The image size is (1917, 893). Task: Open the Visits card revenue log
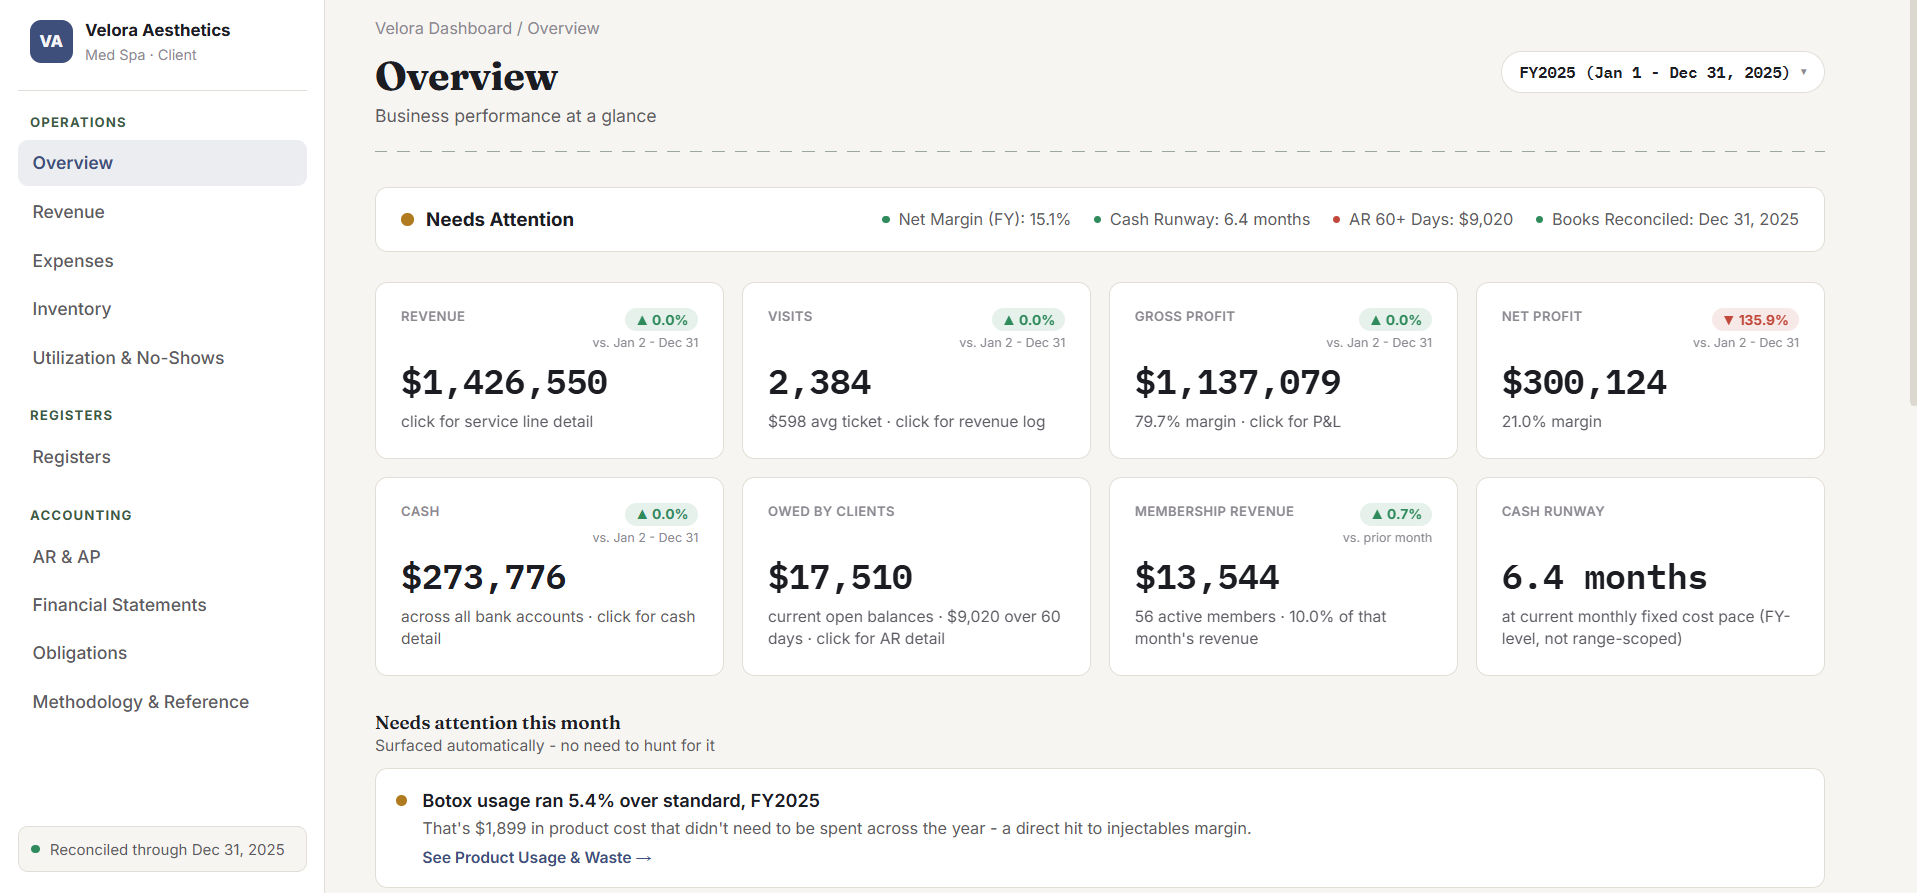click(916, 371)
